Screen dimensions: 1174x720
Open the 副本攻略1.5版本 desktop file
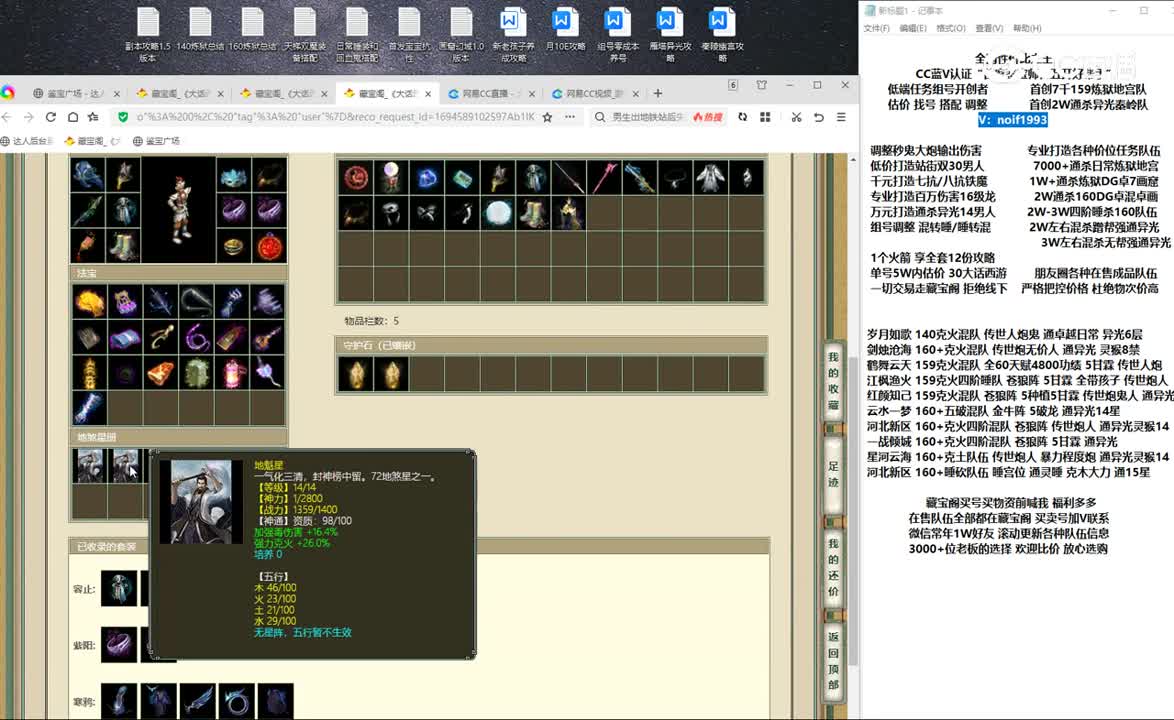[x=148, y=35]
